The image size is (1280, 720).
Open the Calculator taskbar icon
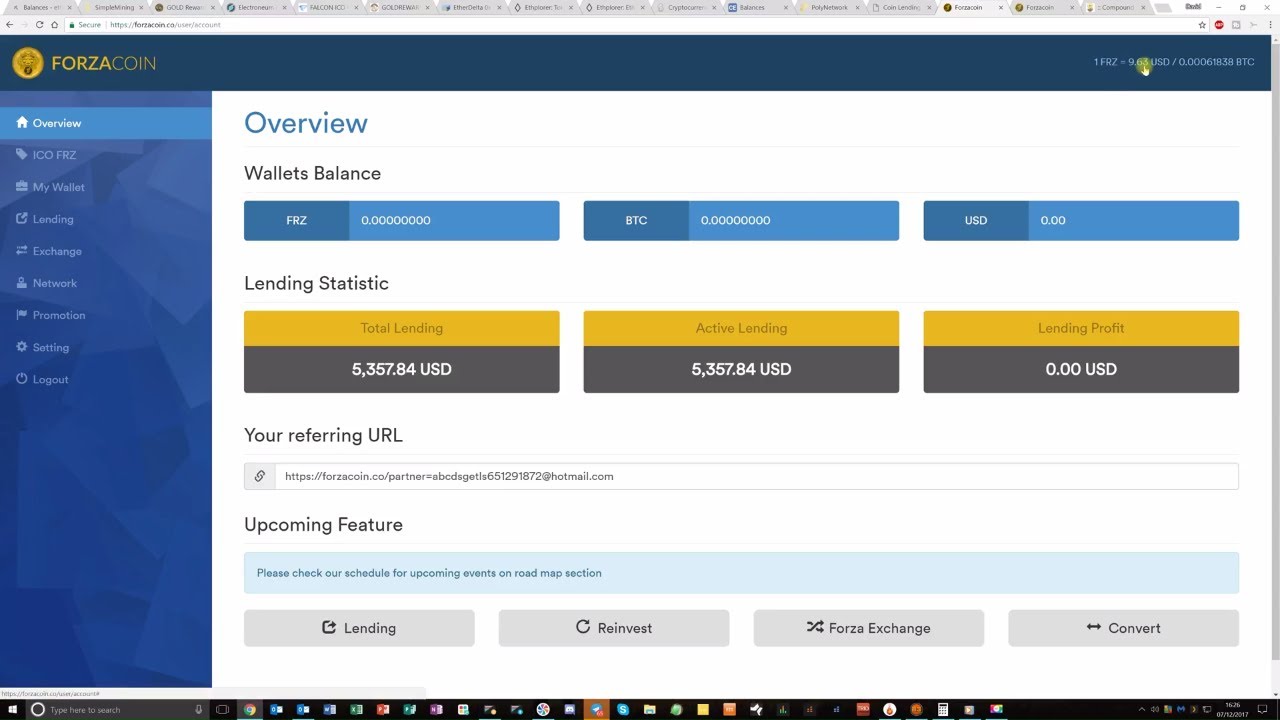pos(943,710)
